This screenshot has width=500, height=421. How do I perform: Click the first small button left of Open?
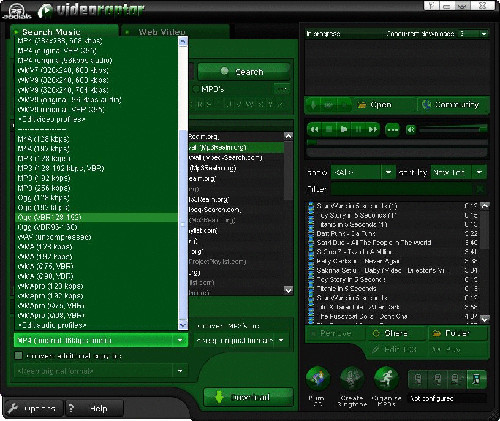(x=313, y=105)
